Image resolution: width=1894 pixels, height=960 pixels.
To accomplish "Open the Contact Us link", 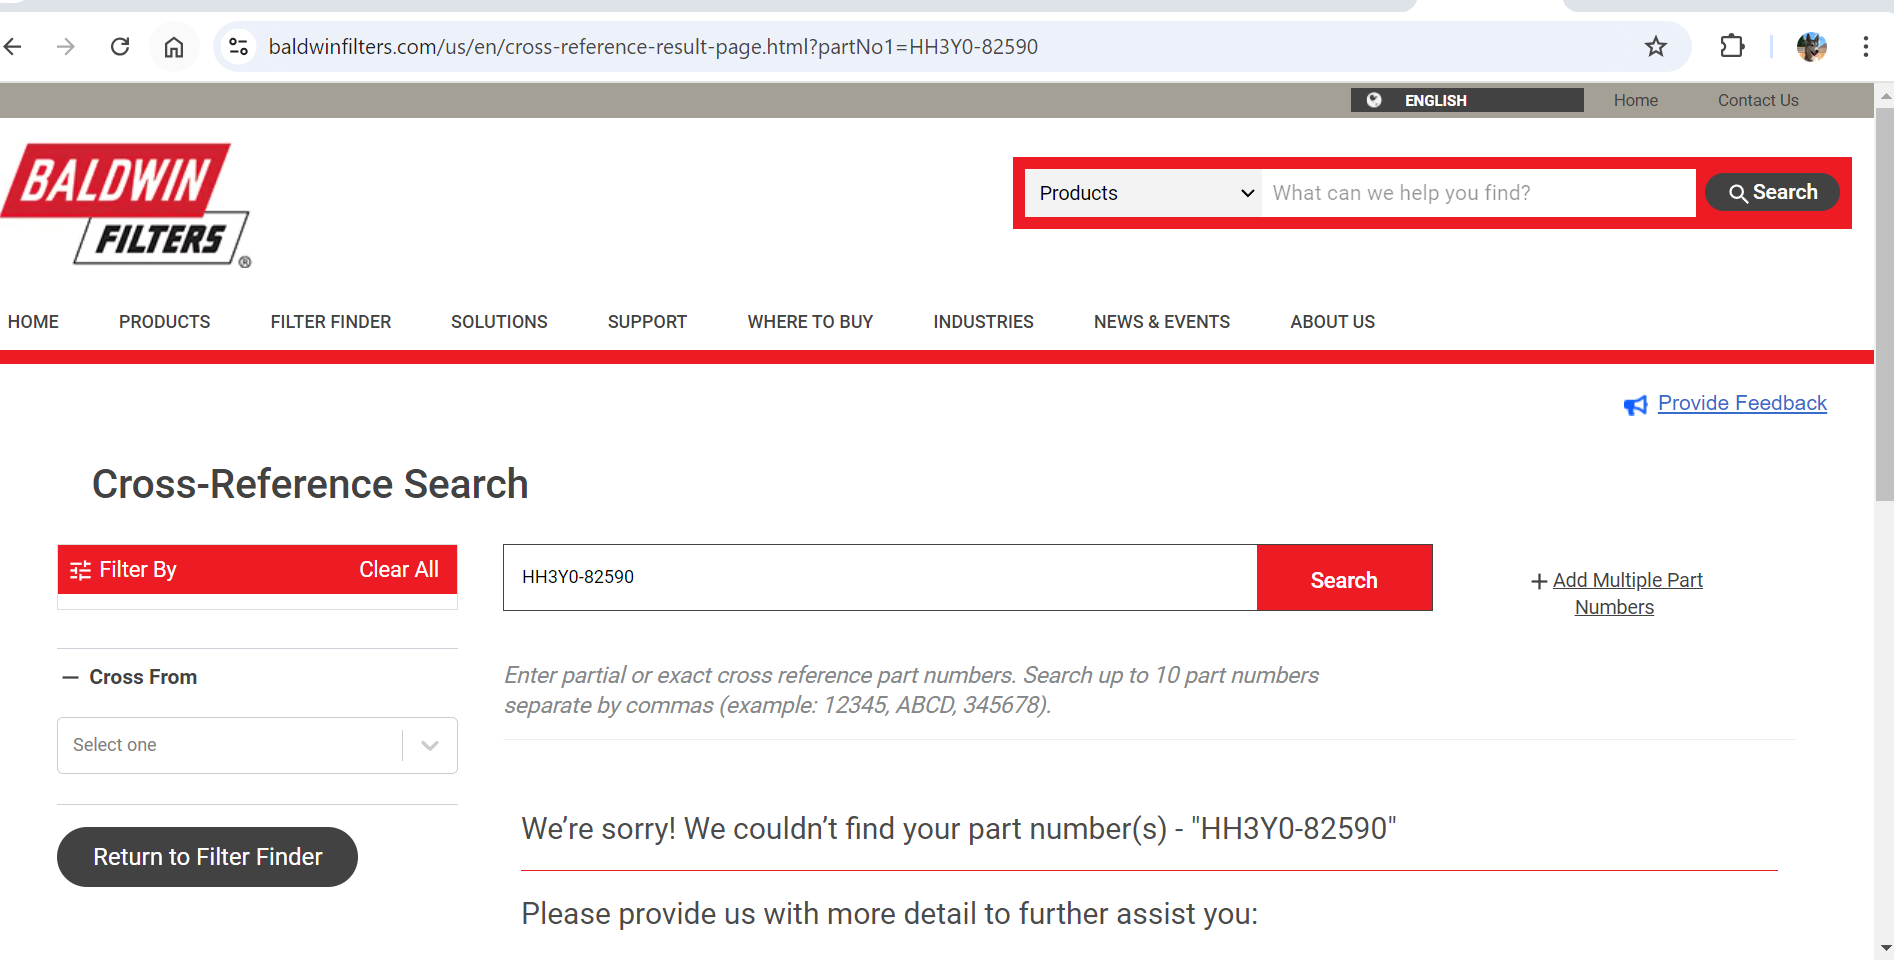I will click(1758, 100).
